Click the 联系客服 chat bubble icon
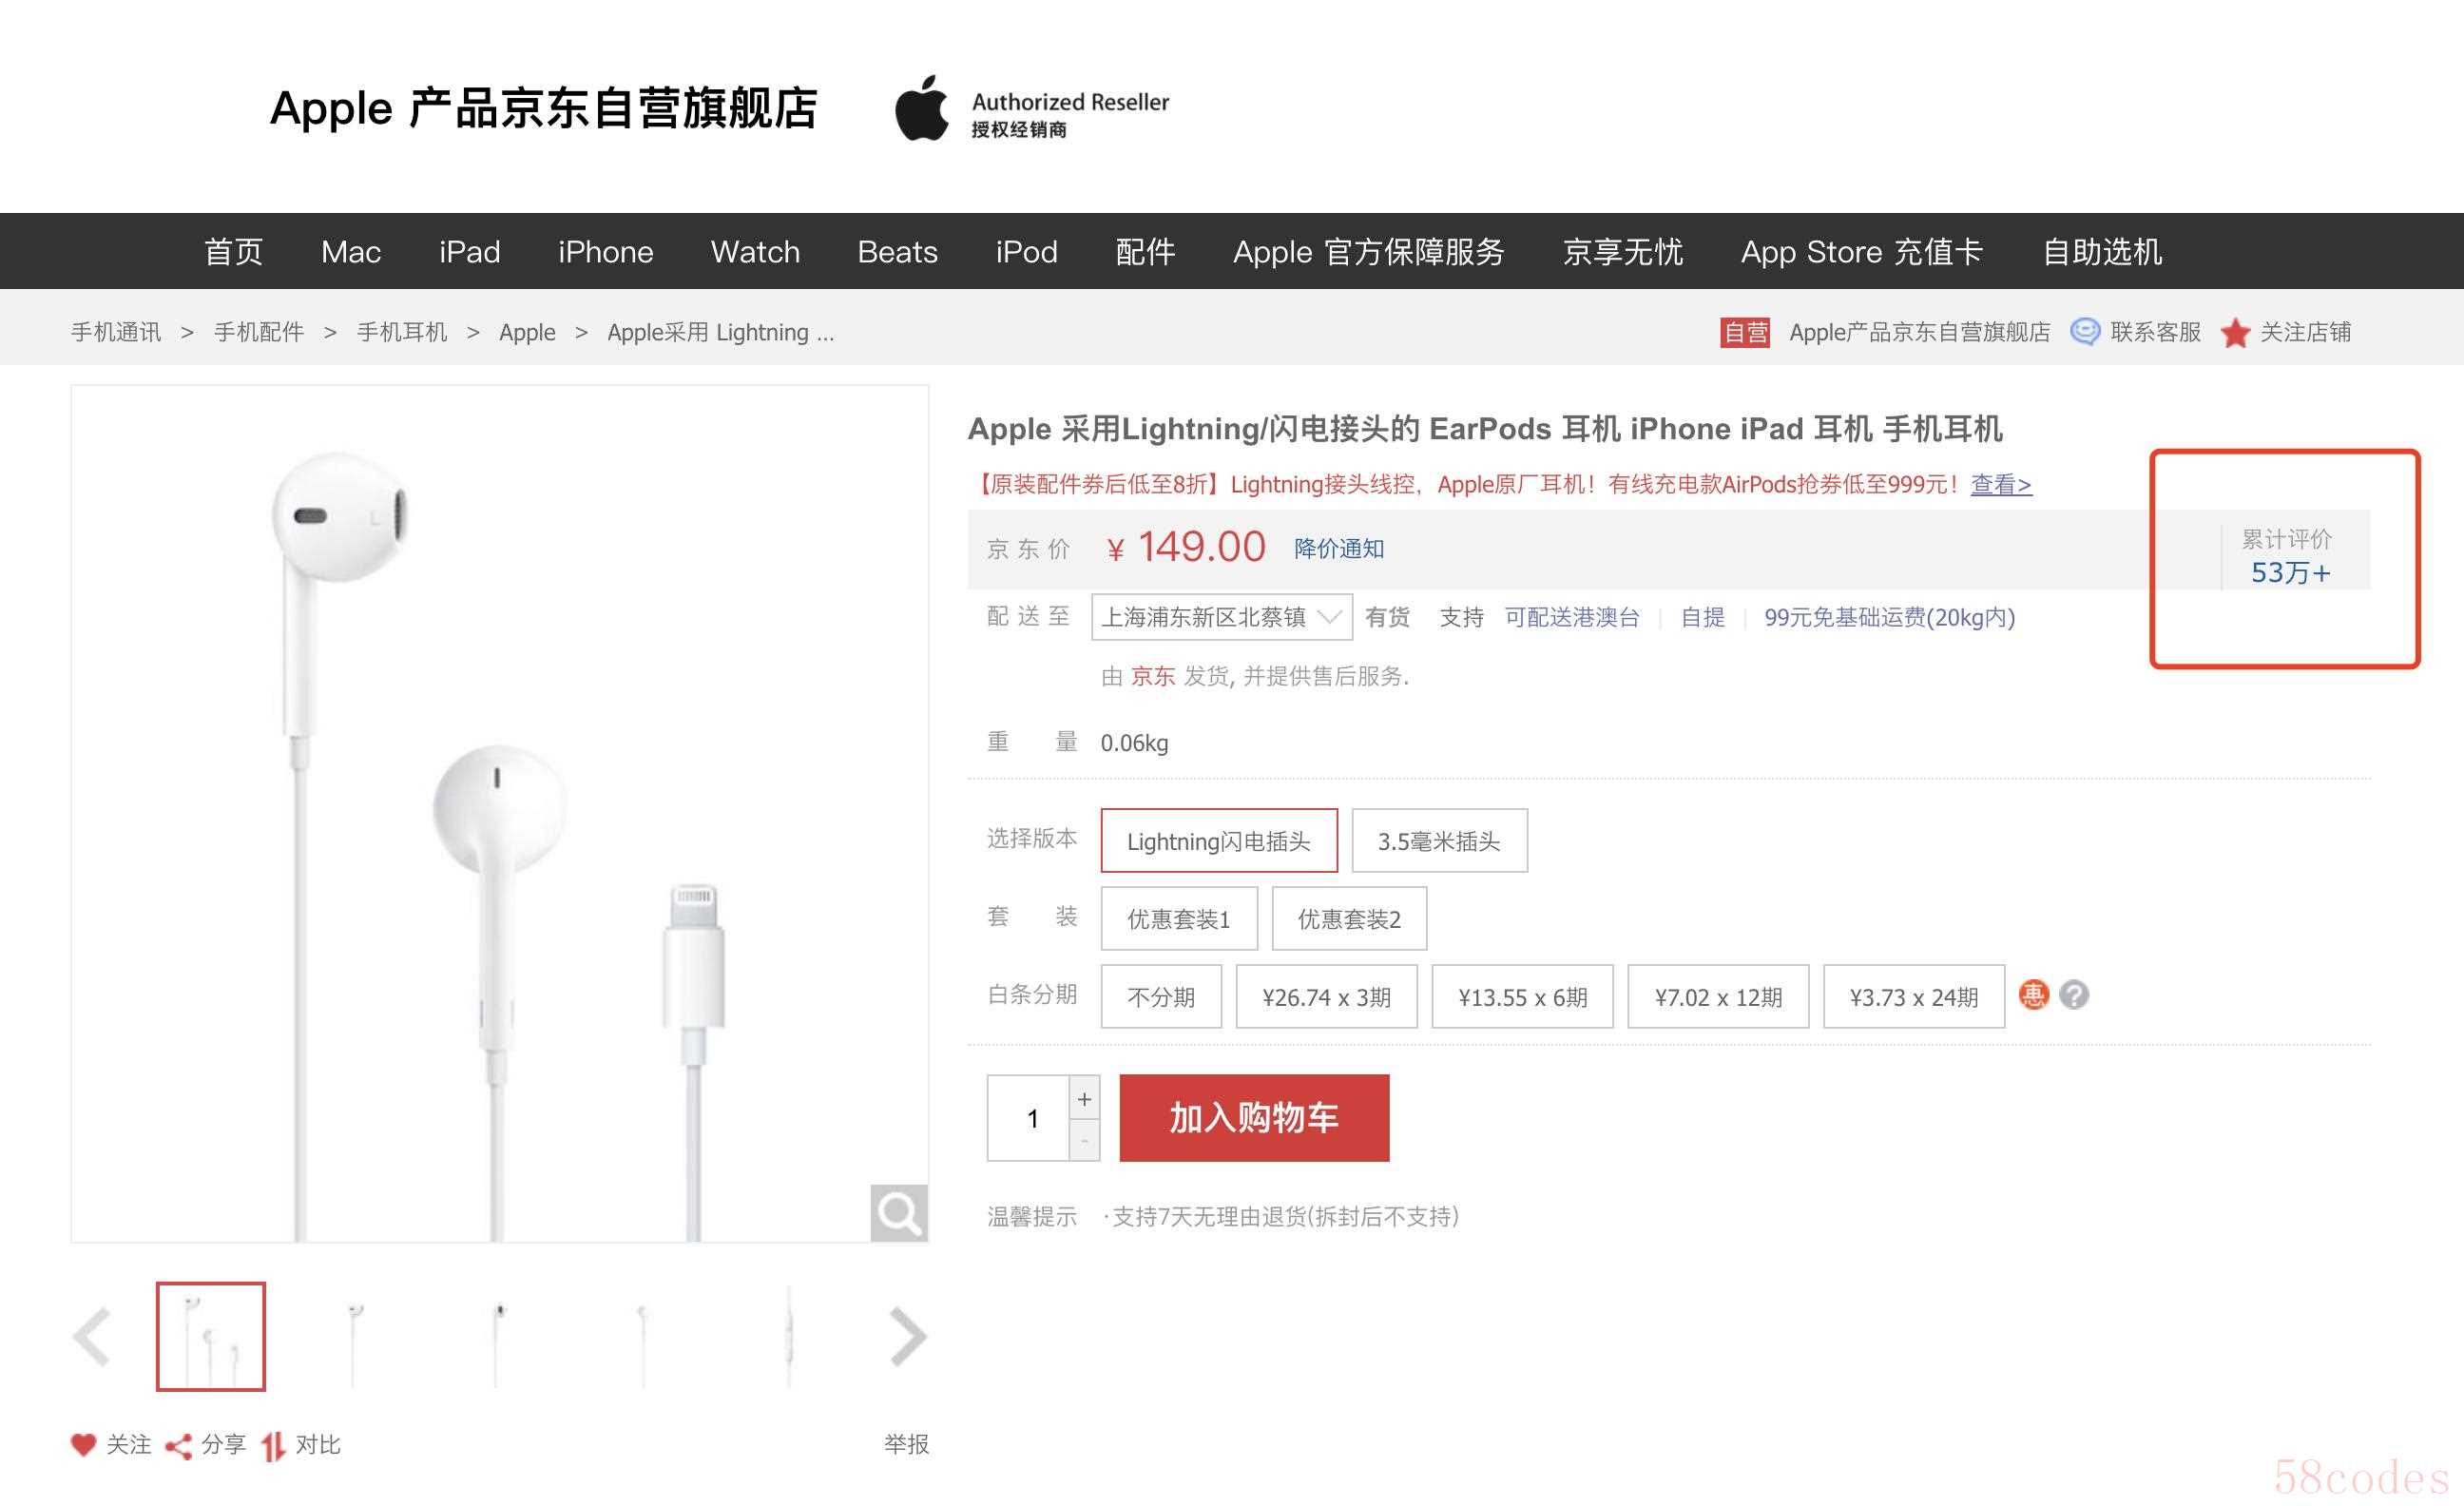This screenshot has width=2464, height=1506. click(2085, 332)
